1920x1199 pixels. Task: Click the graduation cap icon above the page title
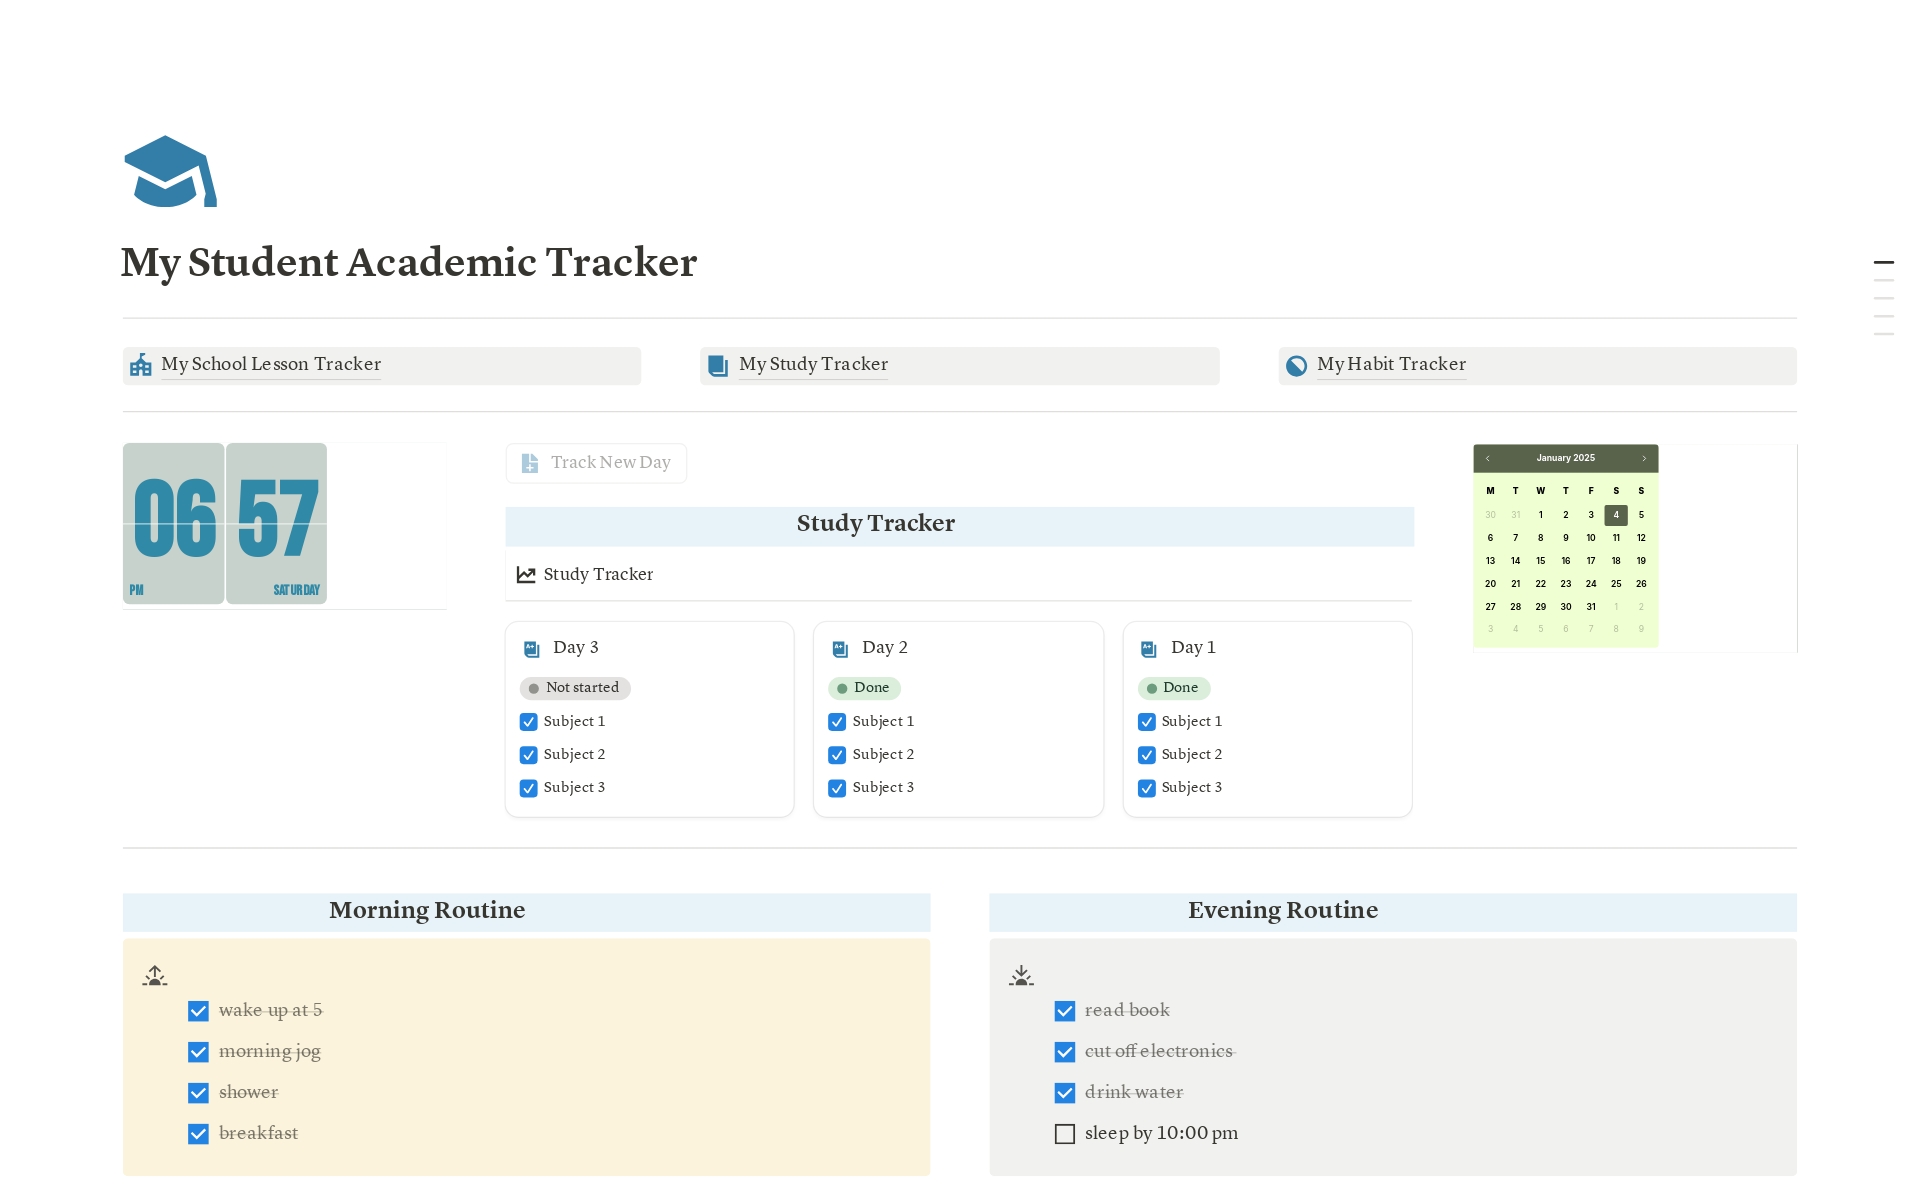[170, 171]
